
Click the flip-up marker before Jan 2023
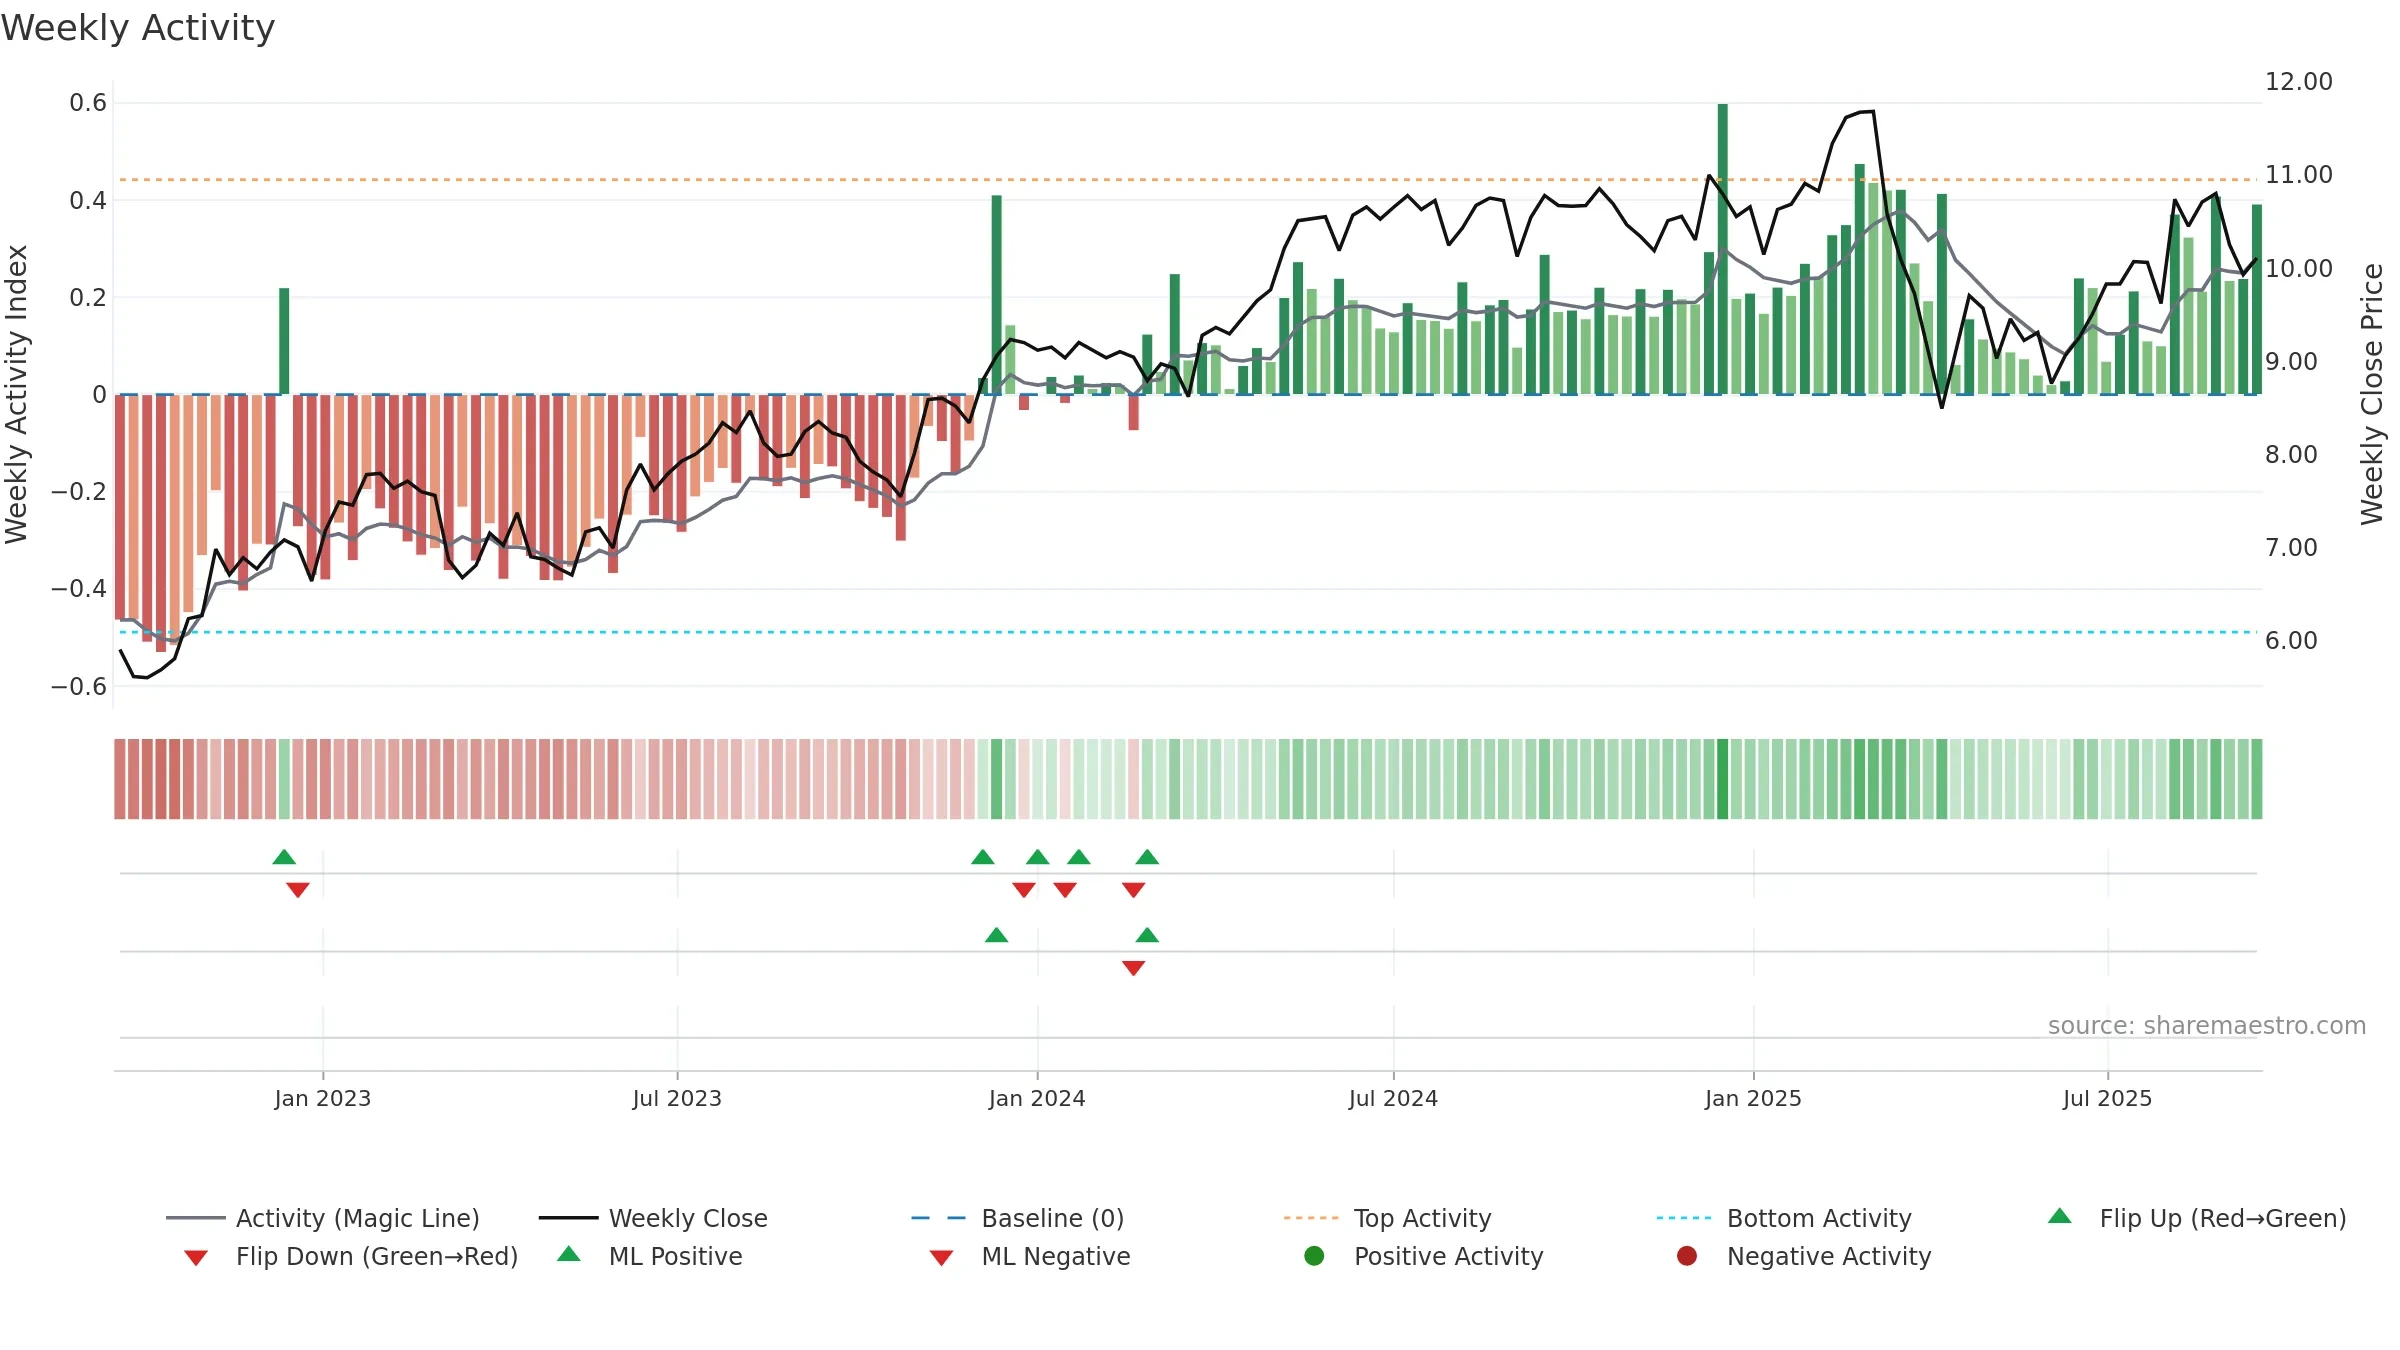tap(284, 857)
